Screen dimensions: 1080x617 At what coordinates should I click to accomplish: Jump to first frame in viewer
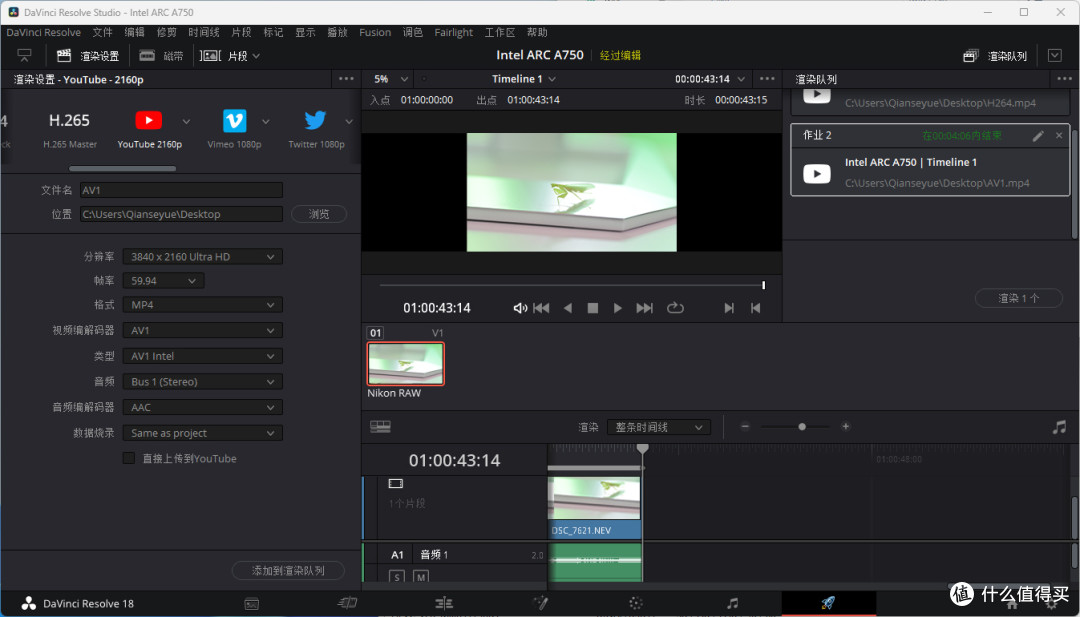point(541,308)
